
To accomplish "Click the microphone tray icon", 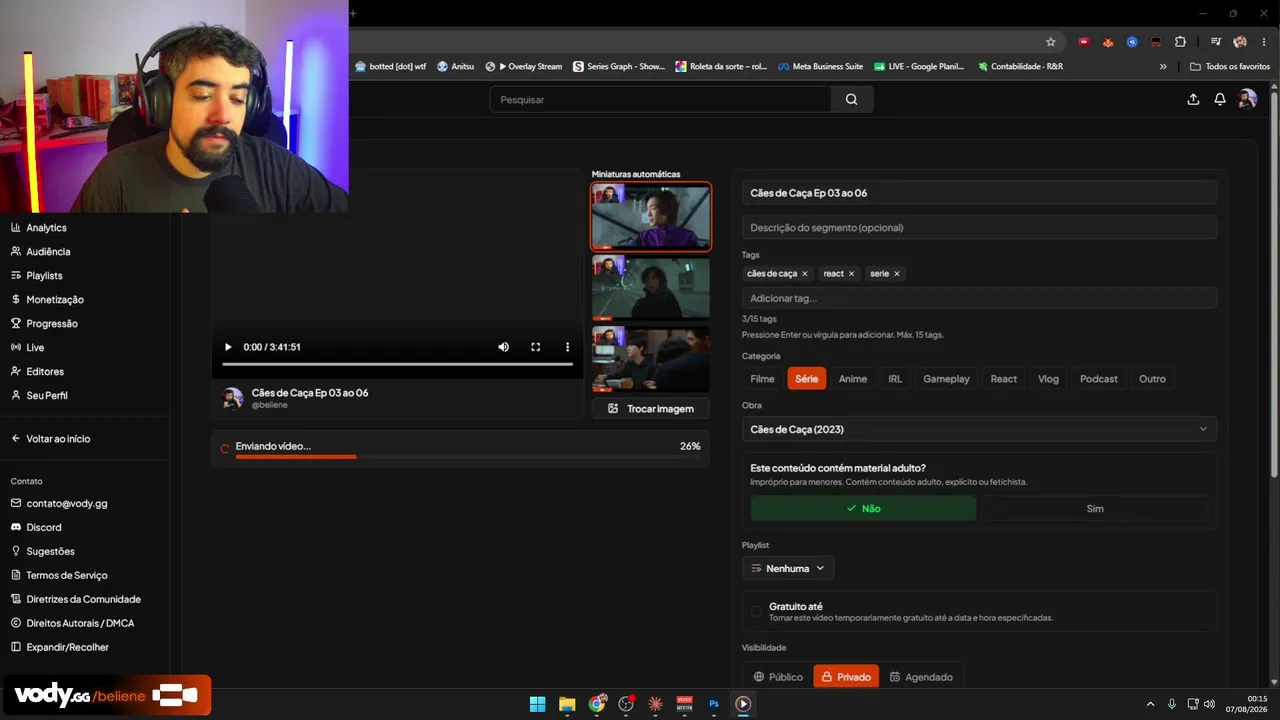I will tap(1172, 704).
